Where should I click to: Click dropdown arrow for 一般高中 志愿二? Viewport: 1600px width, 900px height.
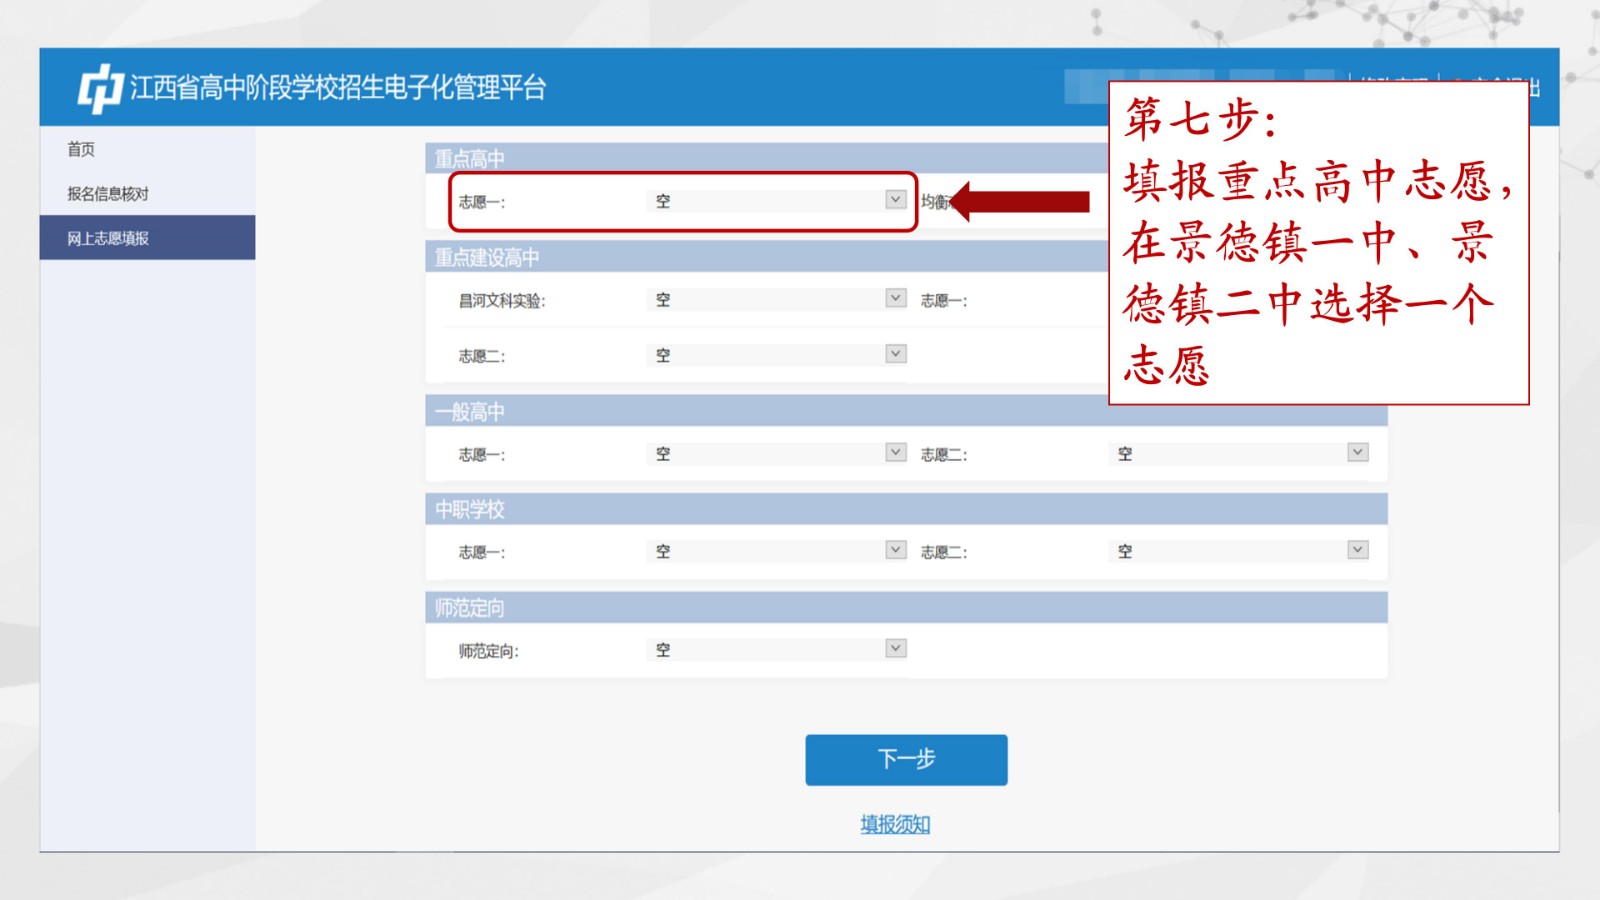pos(1357,452)
